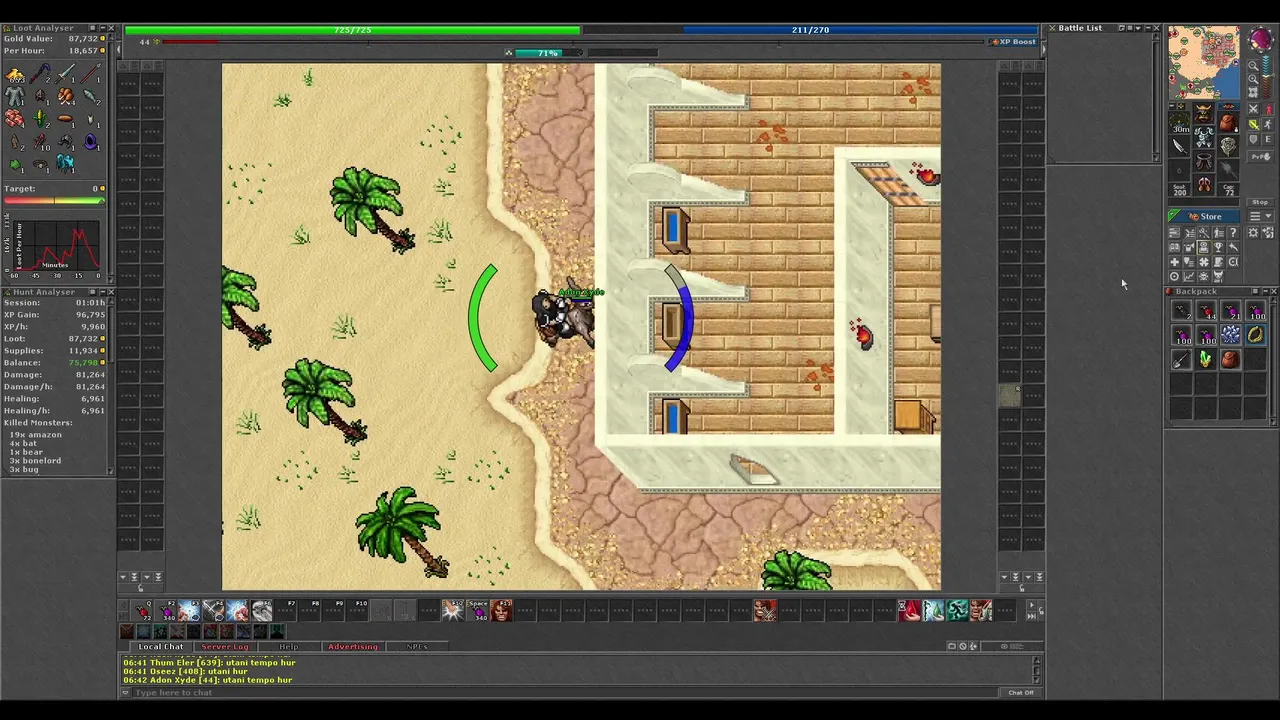The image size is (1280, 720).
Task: Click the fish loot item
Action: click(x=90, y=94)
